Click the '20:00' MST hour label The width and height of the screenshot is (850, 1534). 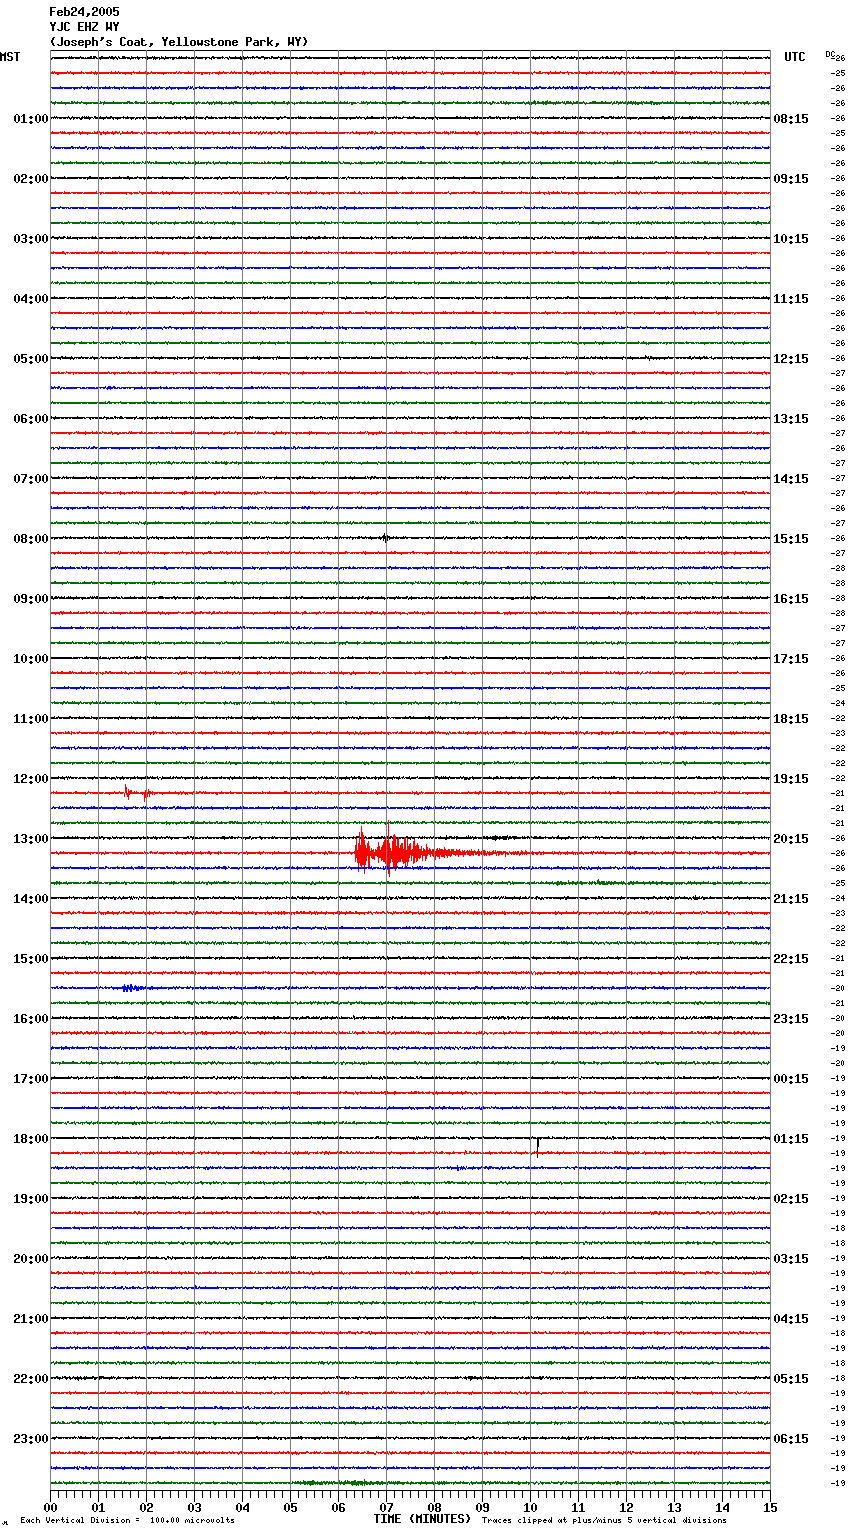coord(31,1259)
